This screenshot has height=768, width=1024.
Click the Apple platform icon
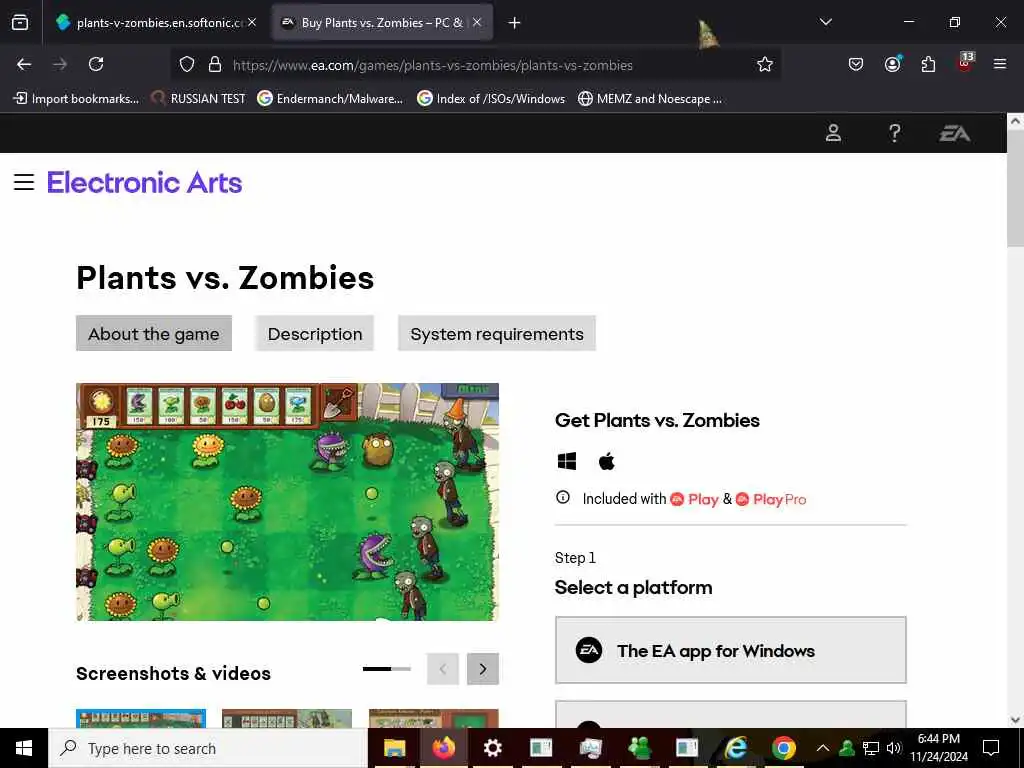[x=607, y=462]
